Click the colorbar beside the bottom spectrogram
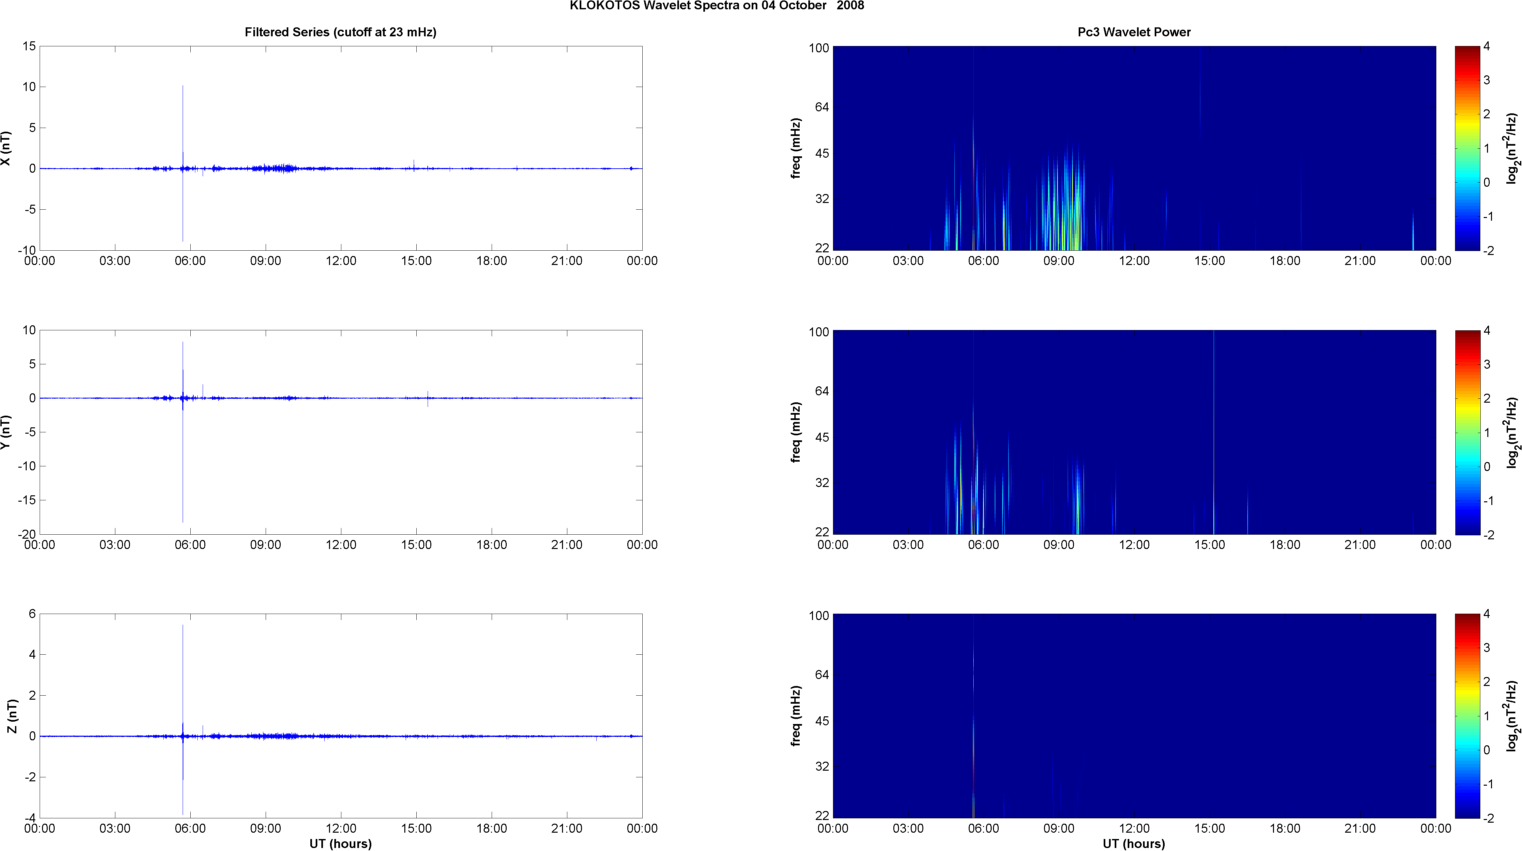 point(1466,716)
